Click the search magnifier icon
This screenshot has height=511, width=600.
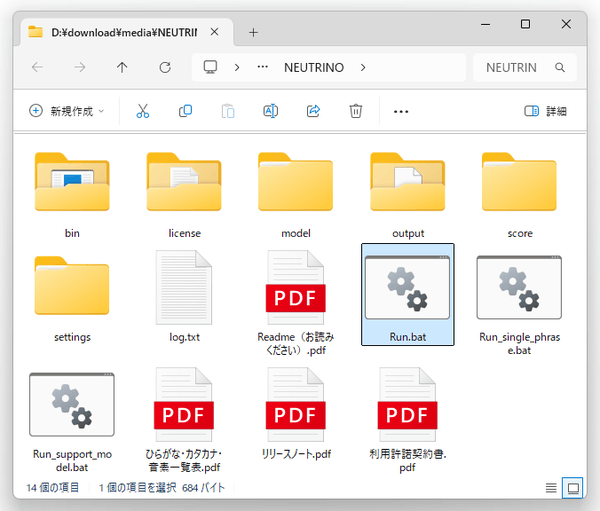tap(560, 67)
